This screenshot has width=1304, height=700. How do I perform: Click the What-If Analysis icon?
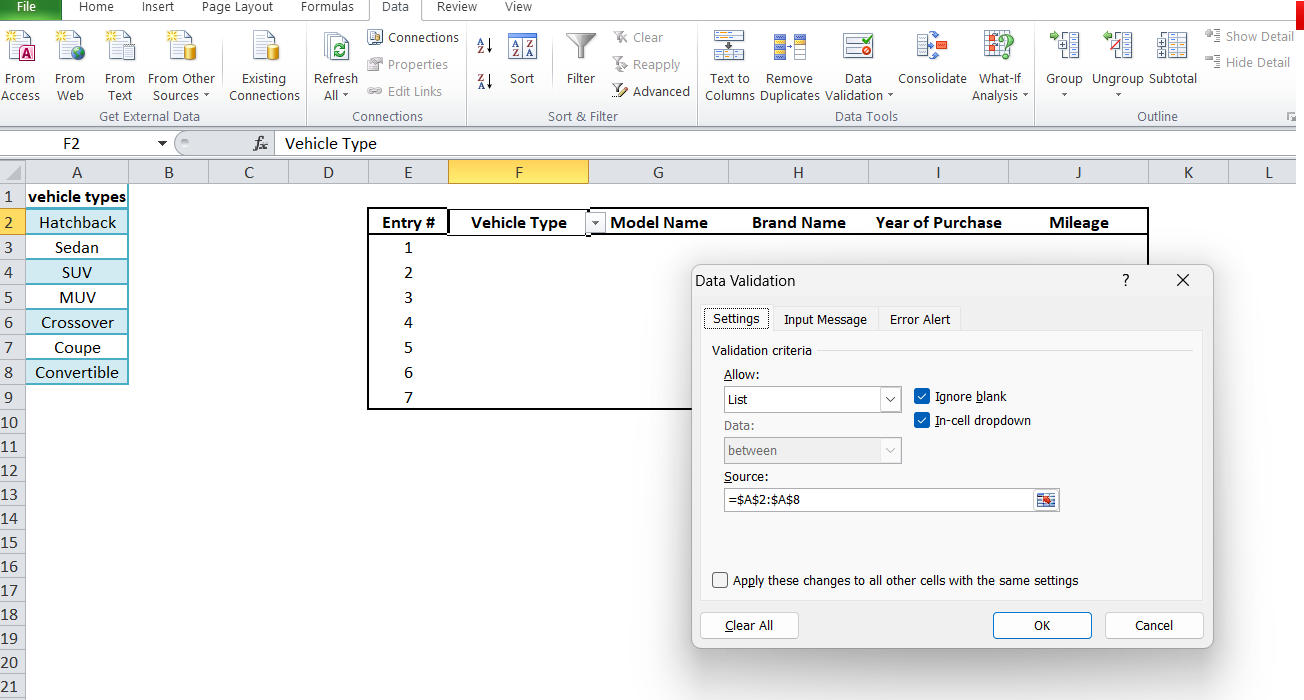coord(999,47)
